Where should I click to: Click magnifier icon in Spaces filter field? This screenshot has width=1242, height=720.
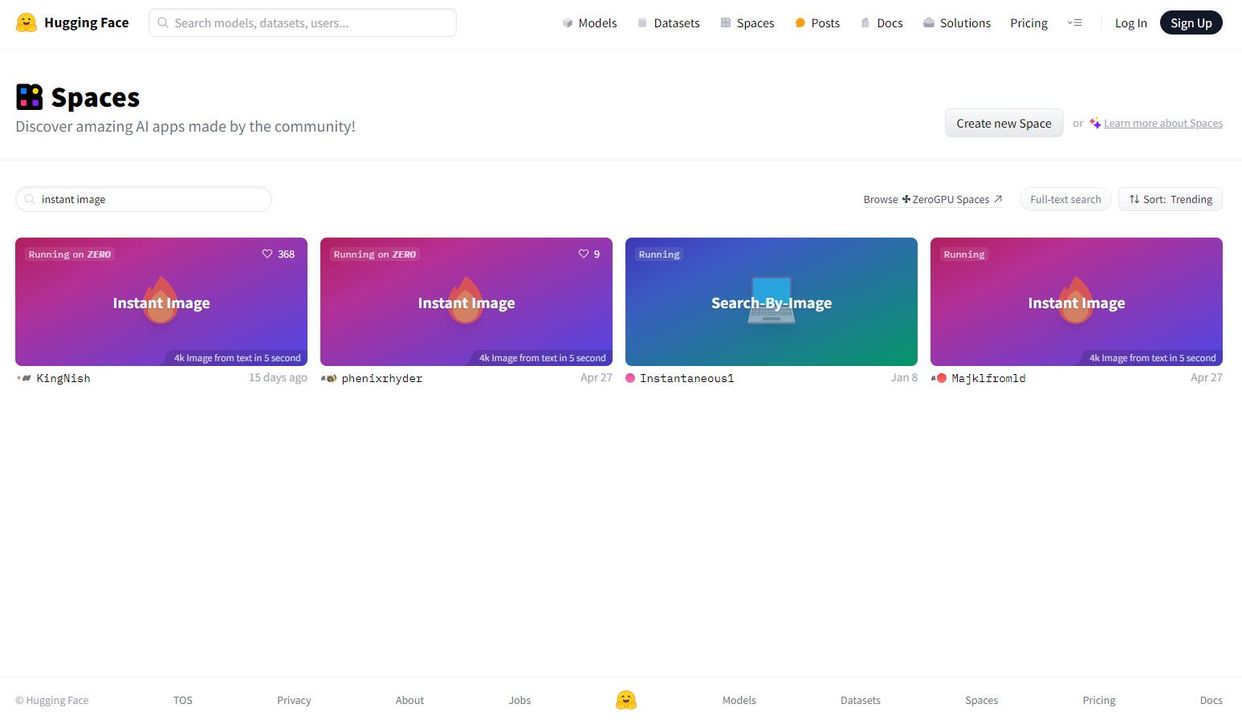point(29,199)
